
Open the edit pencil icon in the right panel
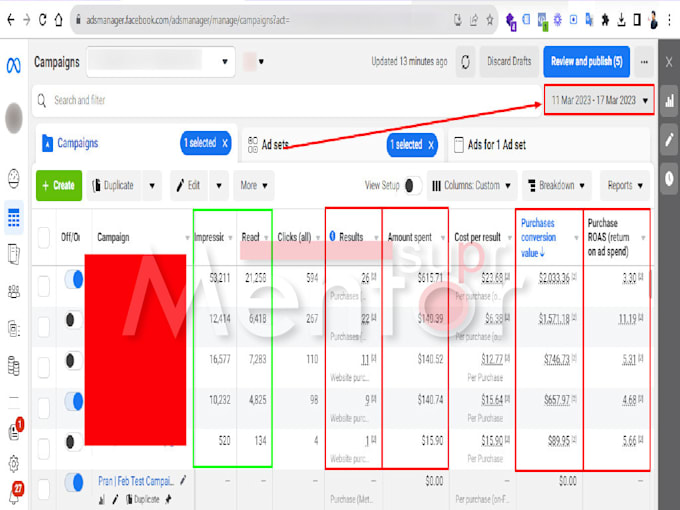670,139
